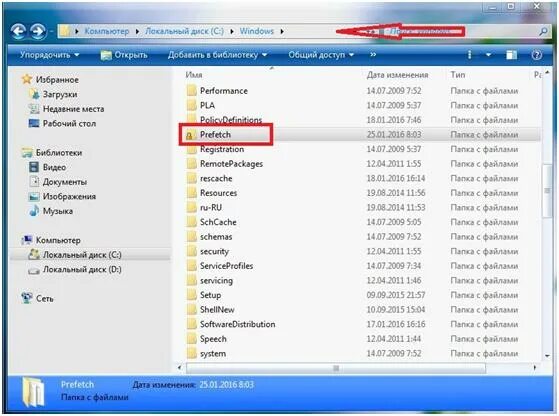
Task: Click Компьютер in the address bar
Action: point(107,31)
